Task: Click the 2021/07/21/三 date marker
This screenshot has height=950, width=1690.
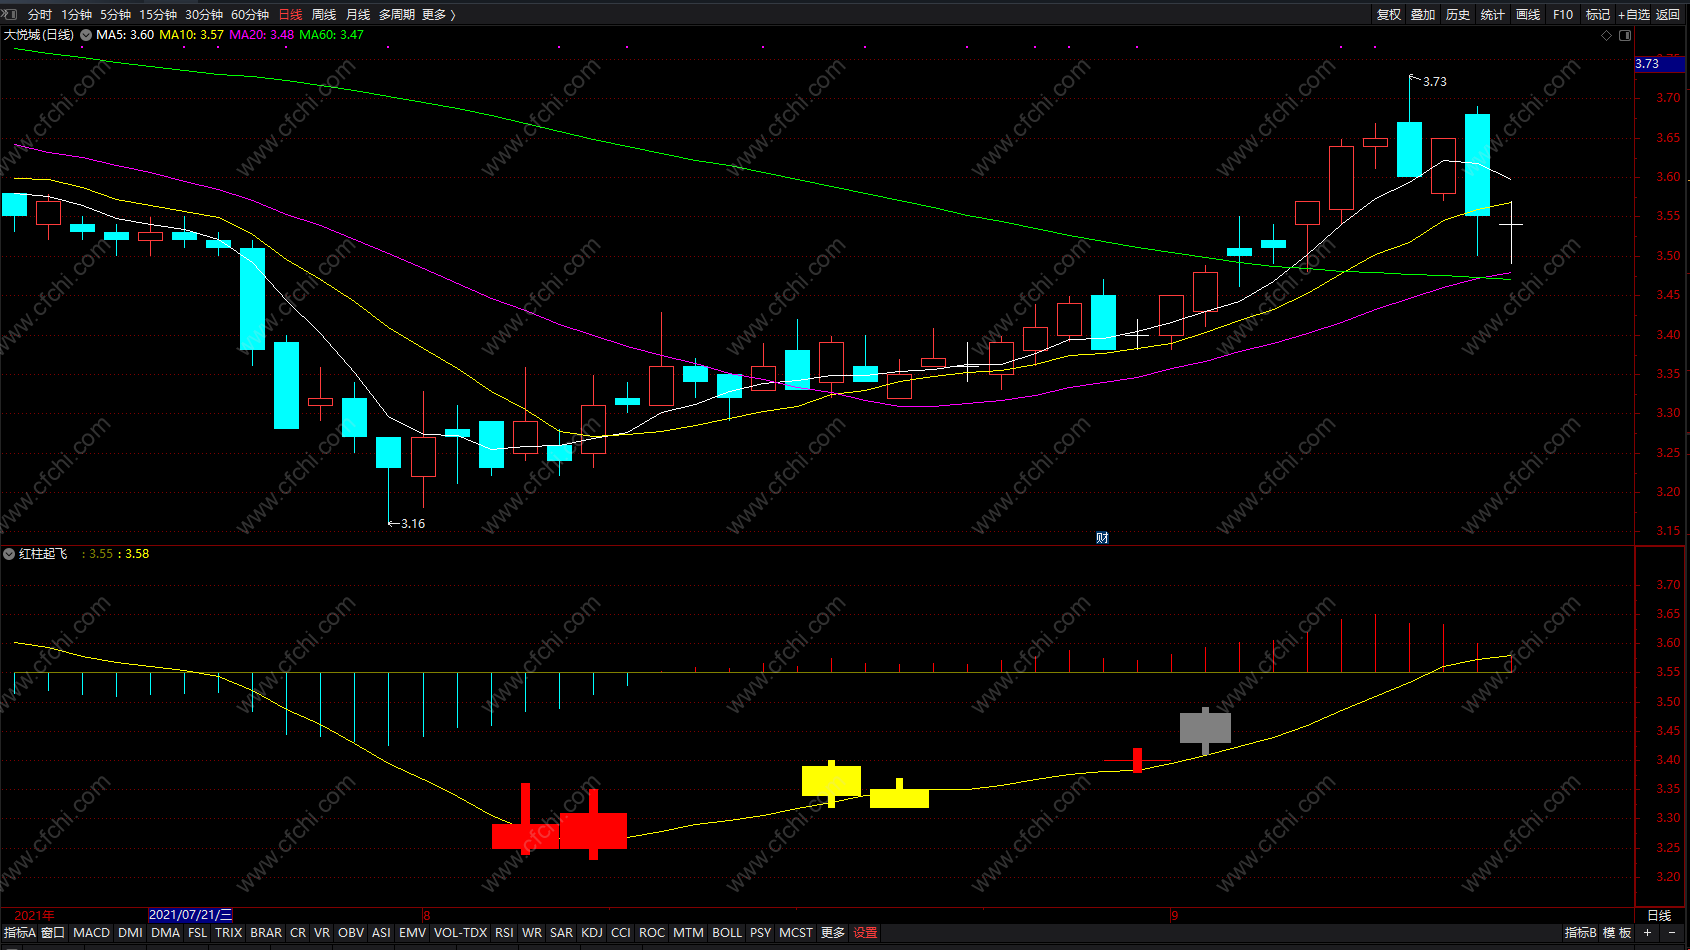Action: pyautogui.click(x=190, y=915)
